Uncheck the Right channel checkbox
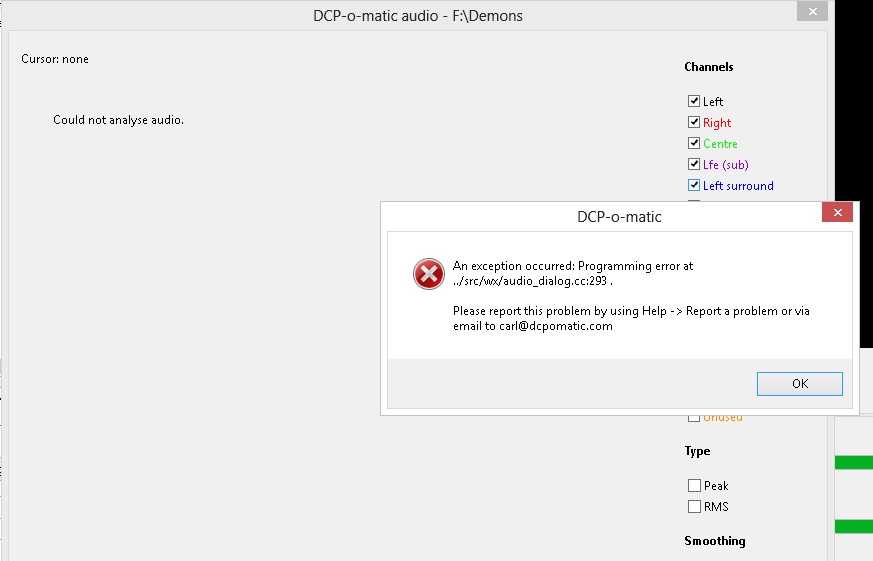 coord(694,122)
